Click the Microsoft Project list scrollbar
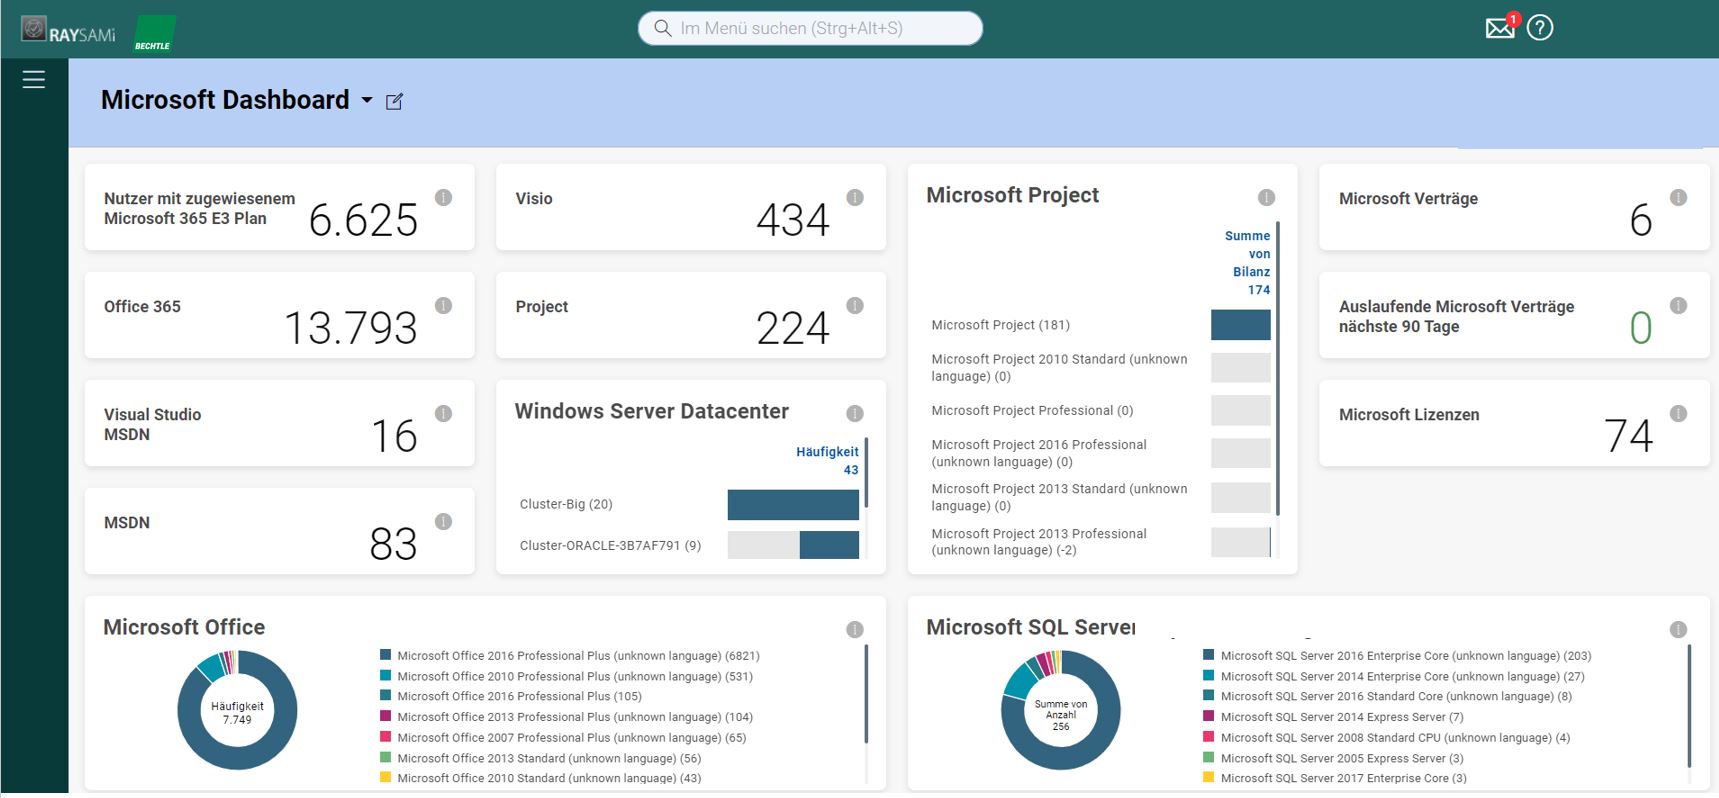Image resolution: width=1719 pixels, height=798 pixels. click(x=1278, y=370)
